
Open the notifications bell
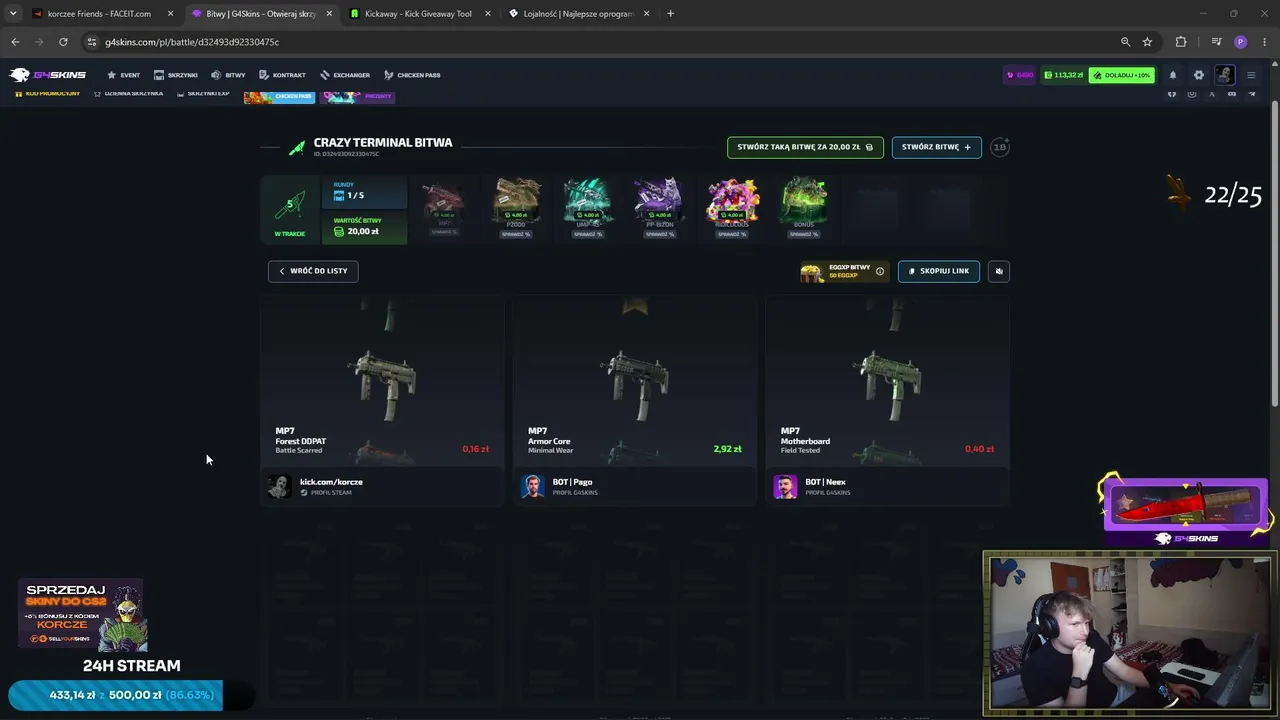tap(1173, 75)
